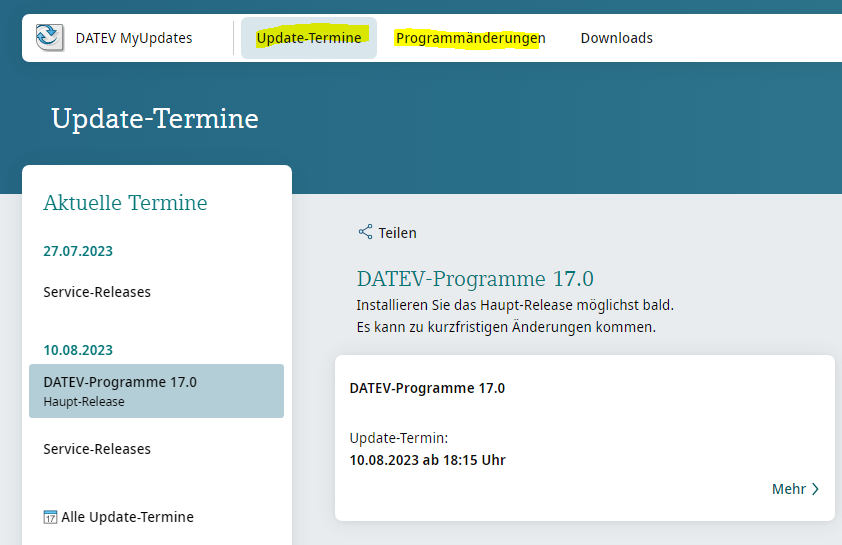Open the Downloads tab
The width and height of the screenshot is (842, 545).
[616, 38]
